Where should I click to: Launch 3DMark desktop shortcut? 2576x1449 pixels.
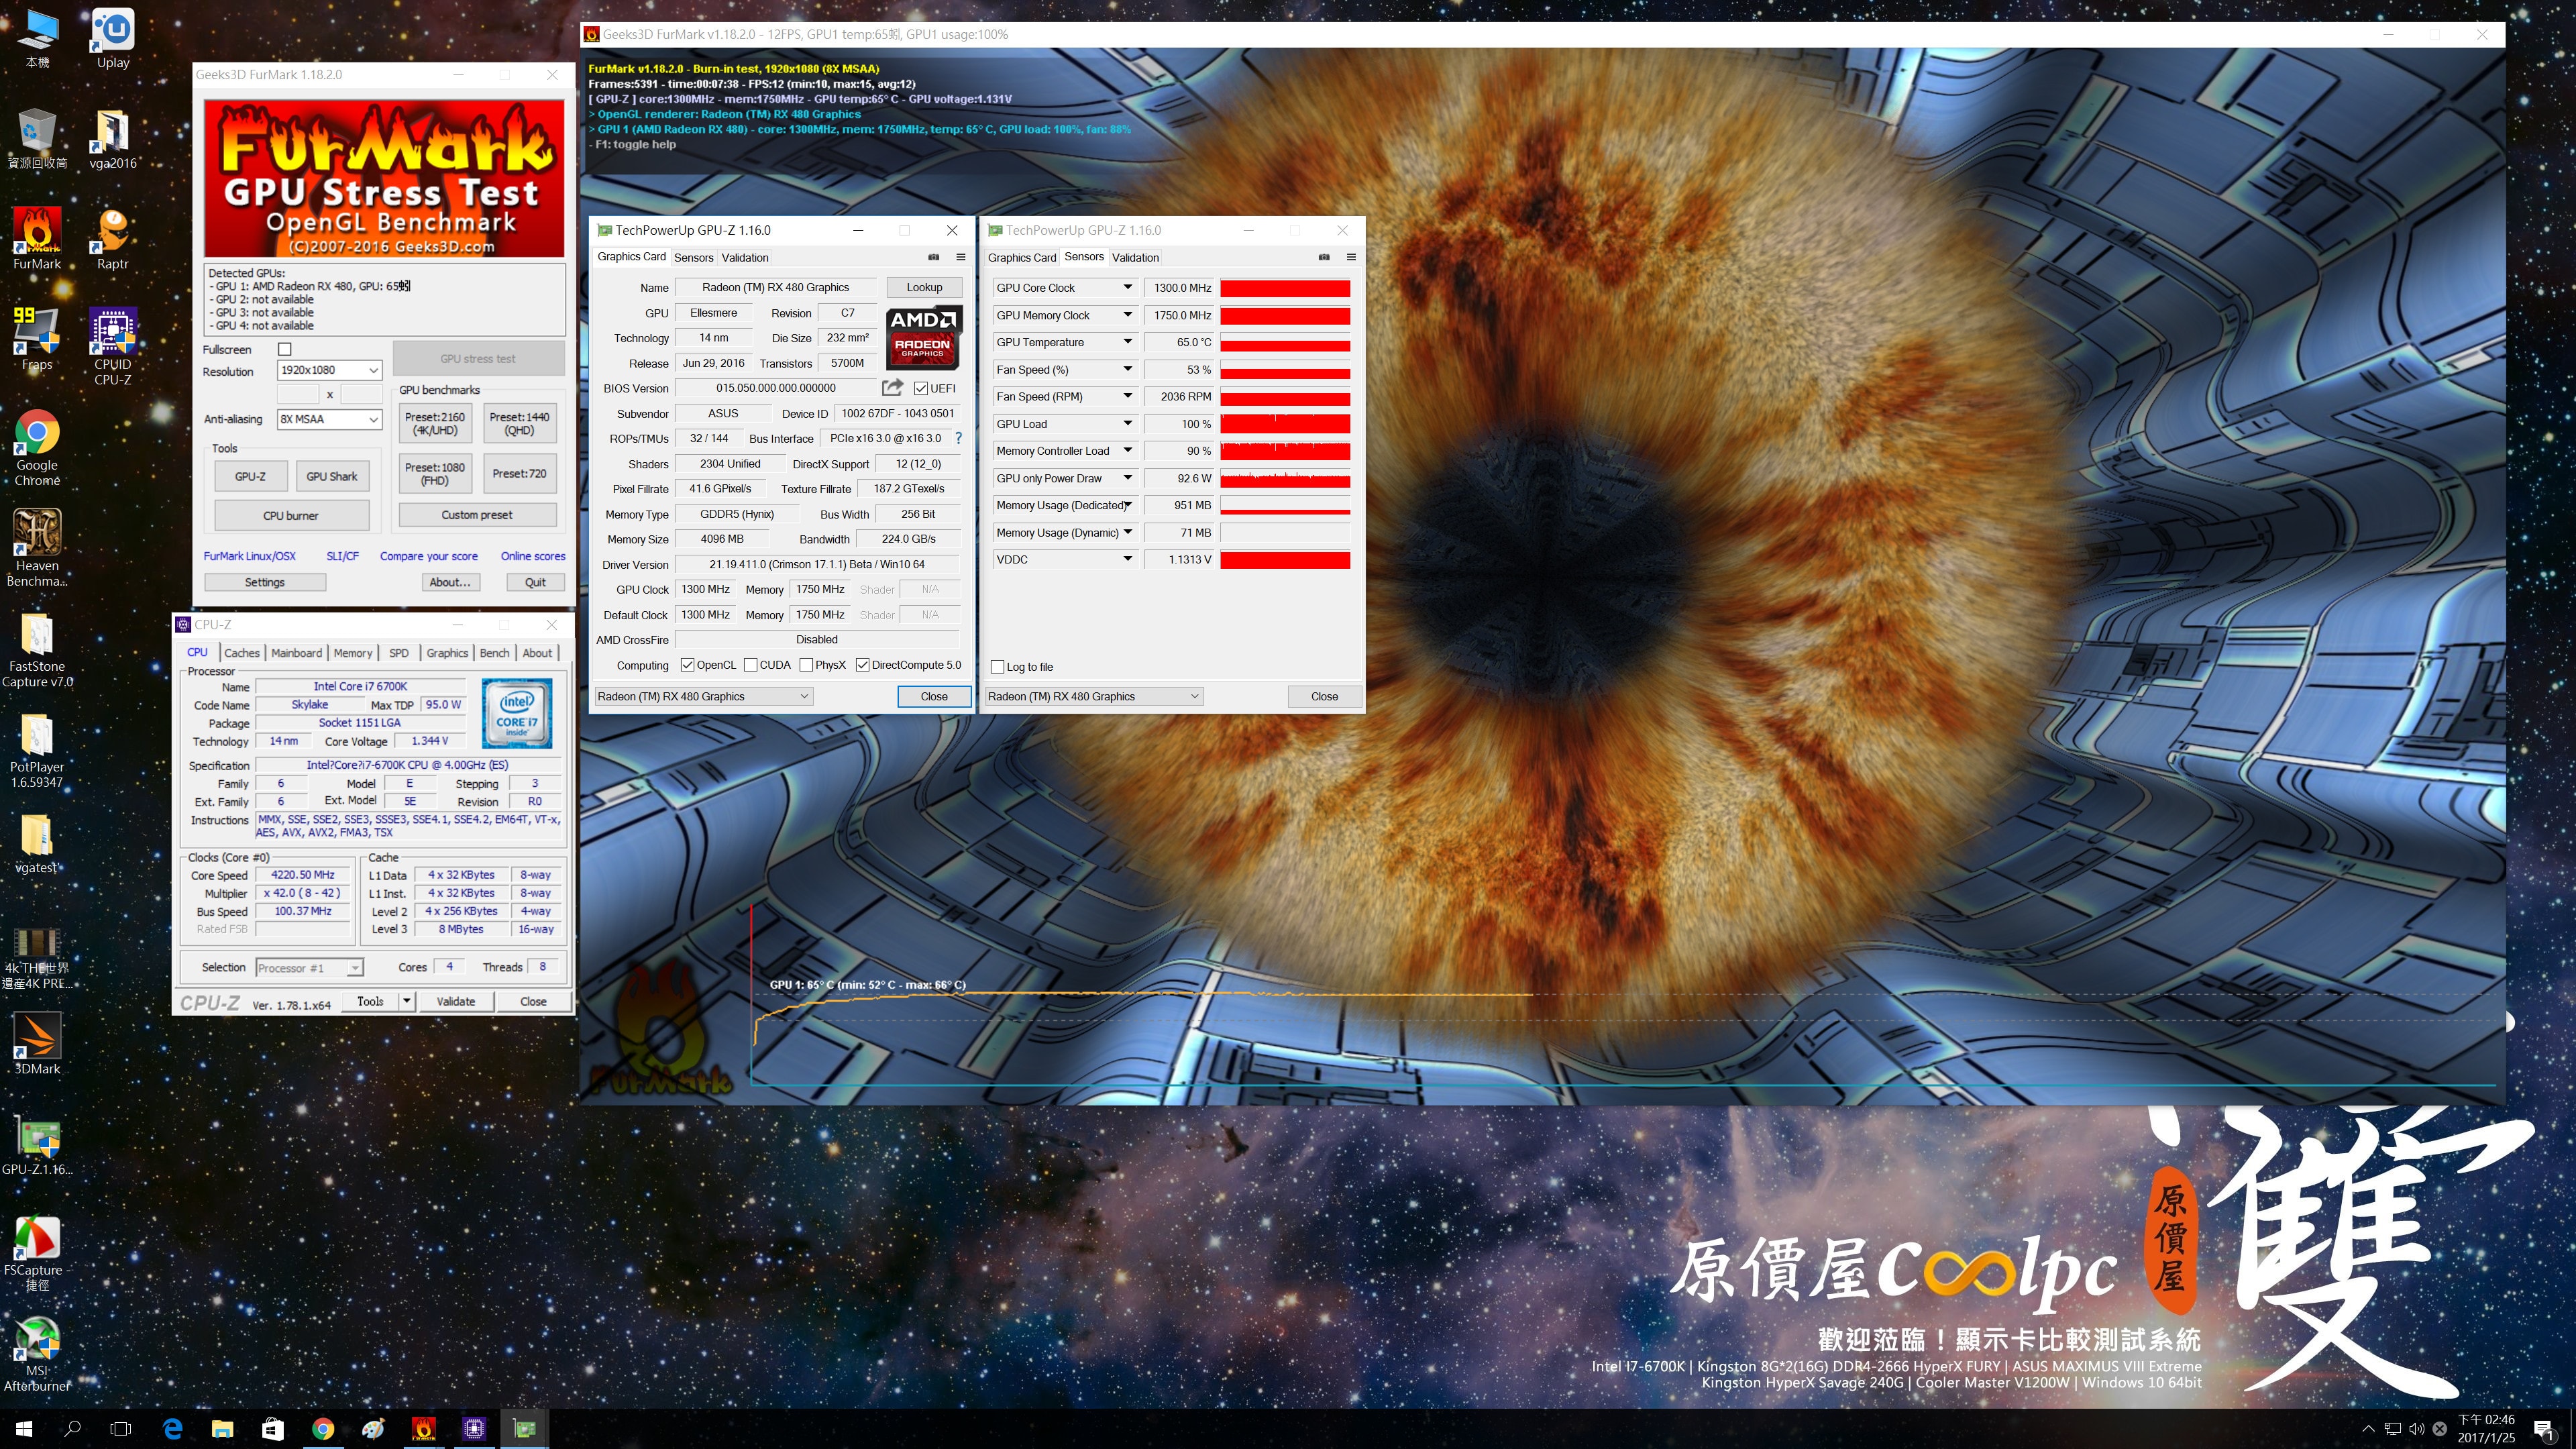click(x=37, y=1043)
